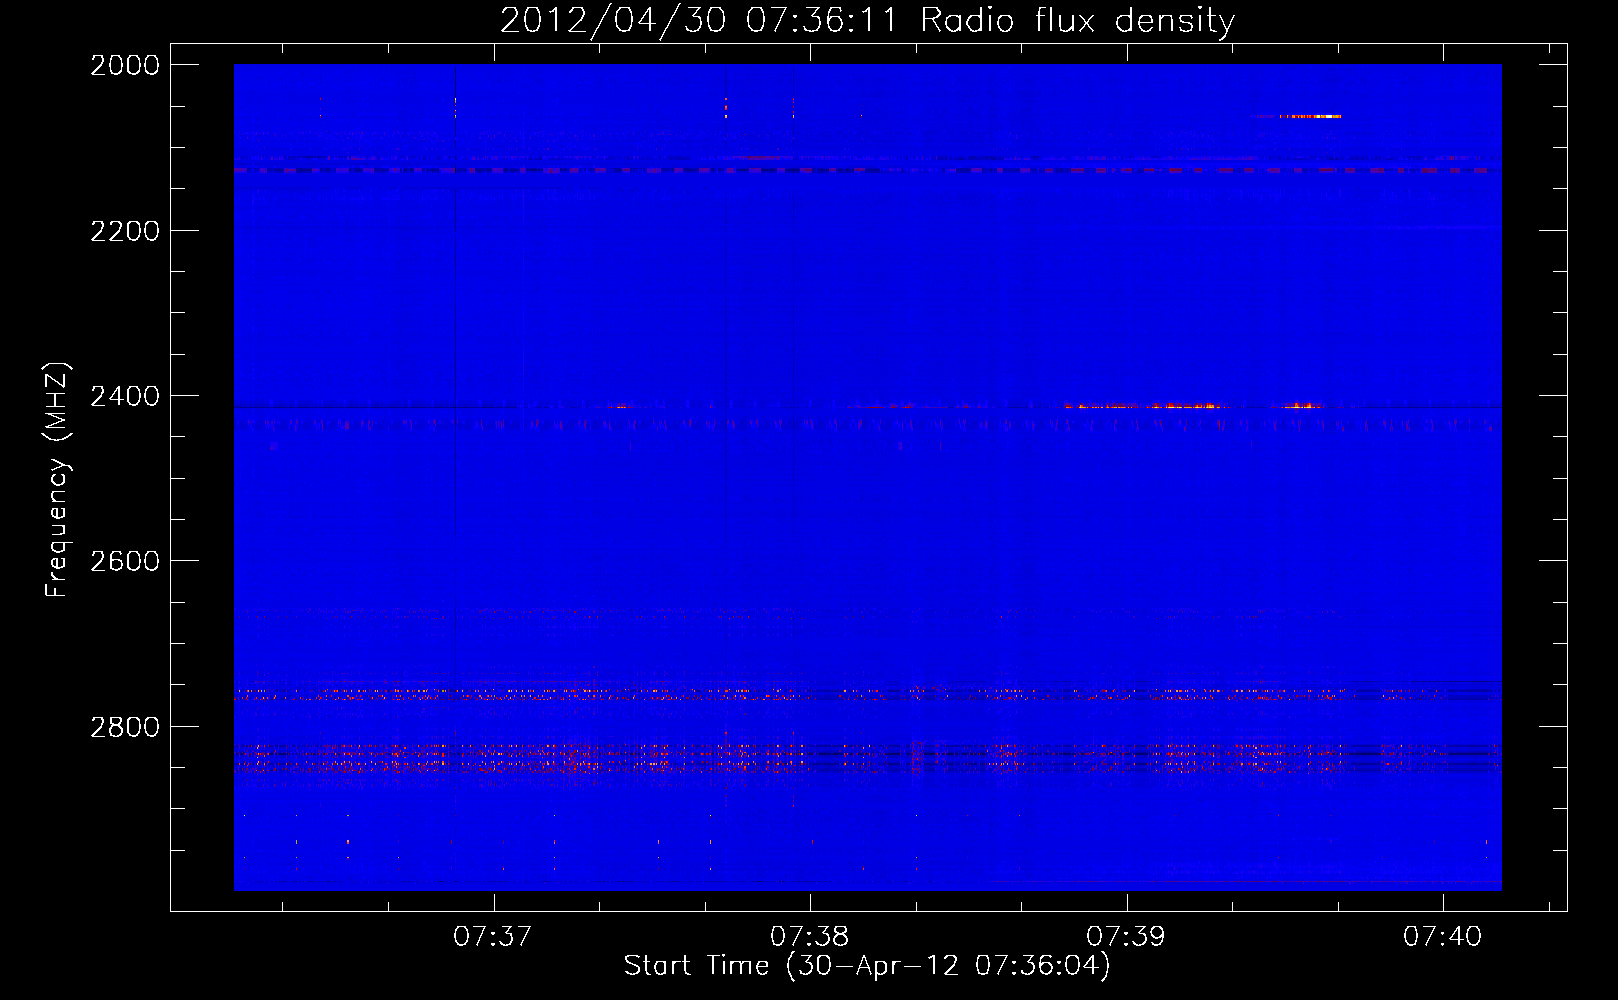Click the 'Start Time (30-Apr-12 07:36:04)' axis title

(x=867, y=966)
